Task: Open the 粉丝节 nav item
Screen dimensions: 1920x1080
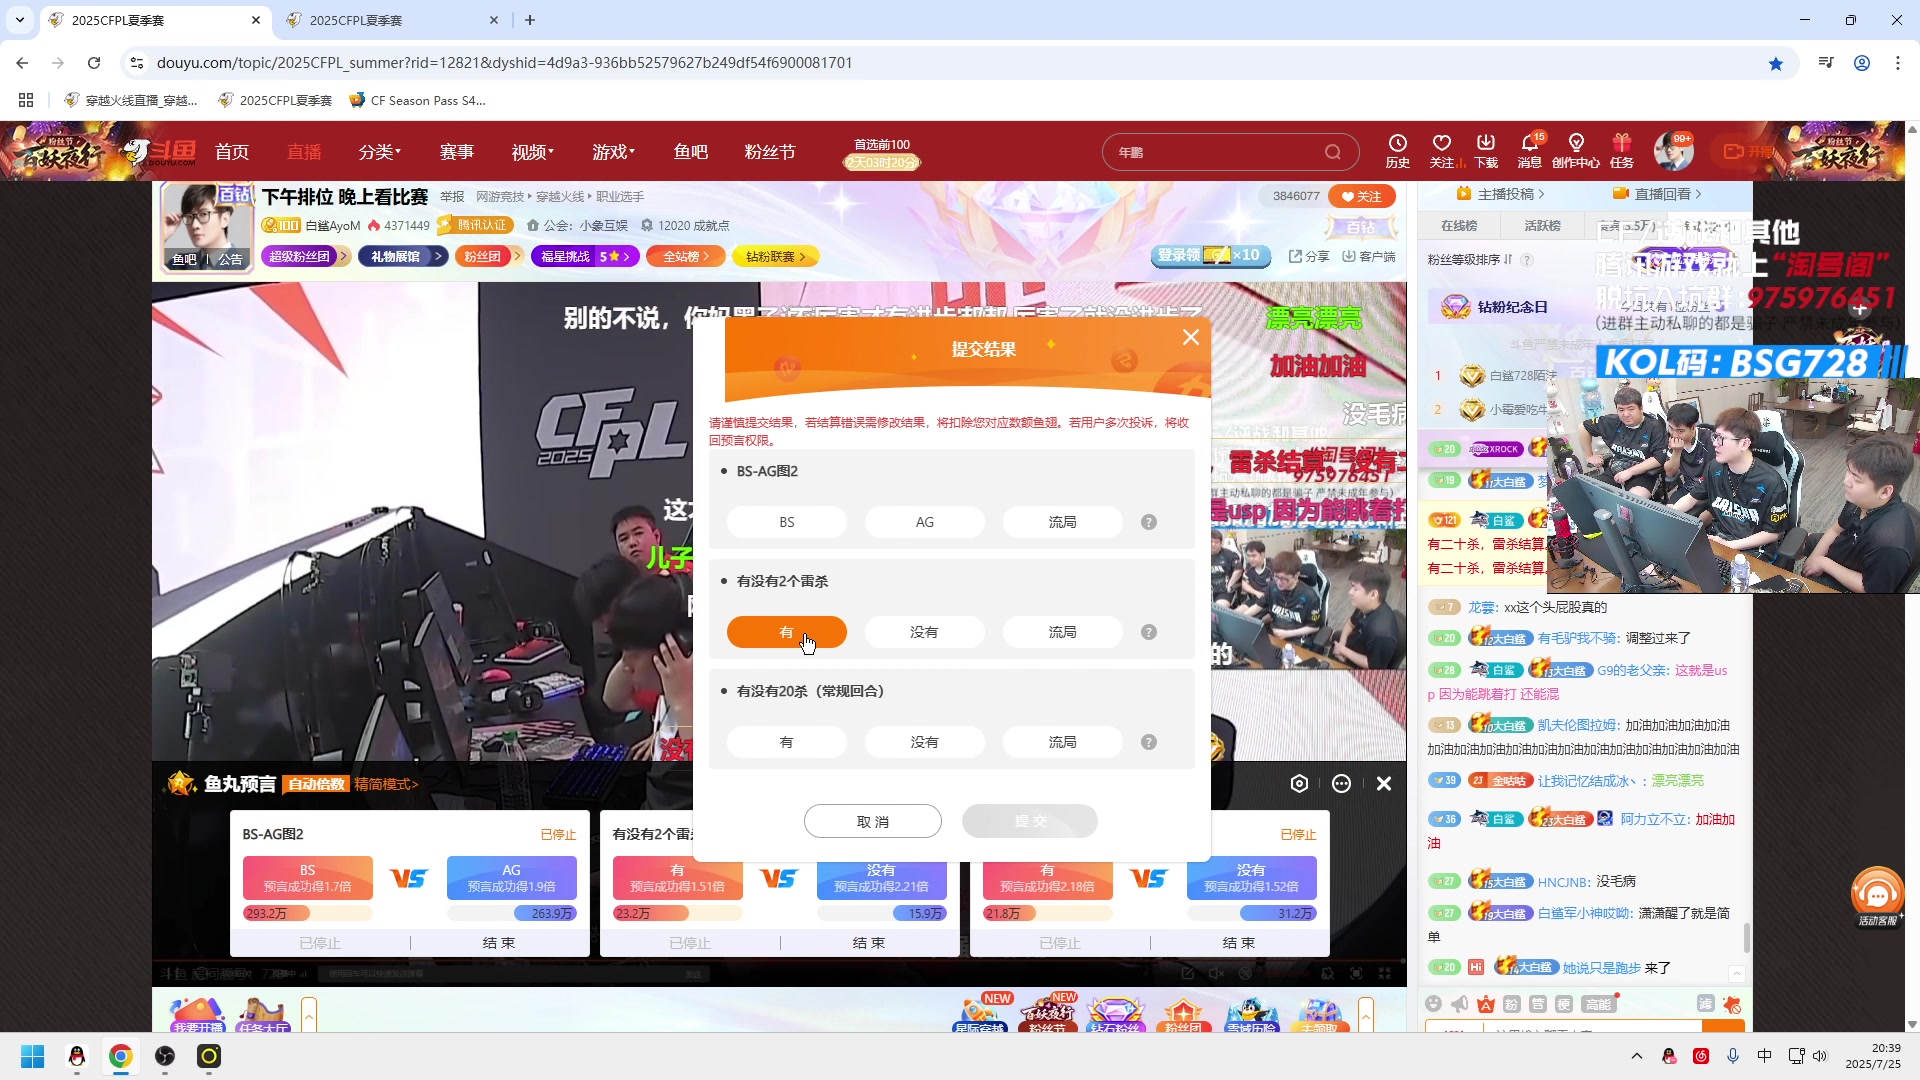Action: pyautogui.click(x=770, y=152)
